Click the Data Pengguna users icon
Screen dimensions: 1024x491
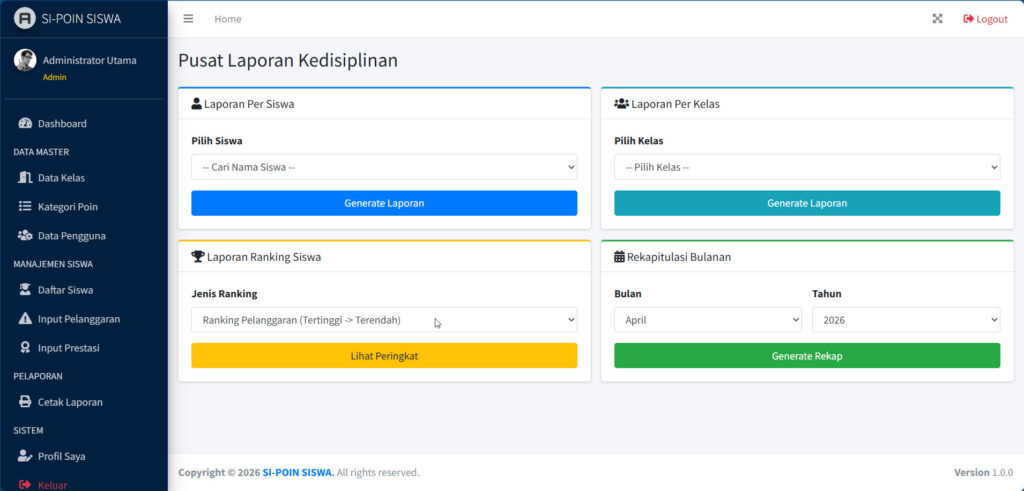(x=26, y=236)
